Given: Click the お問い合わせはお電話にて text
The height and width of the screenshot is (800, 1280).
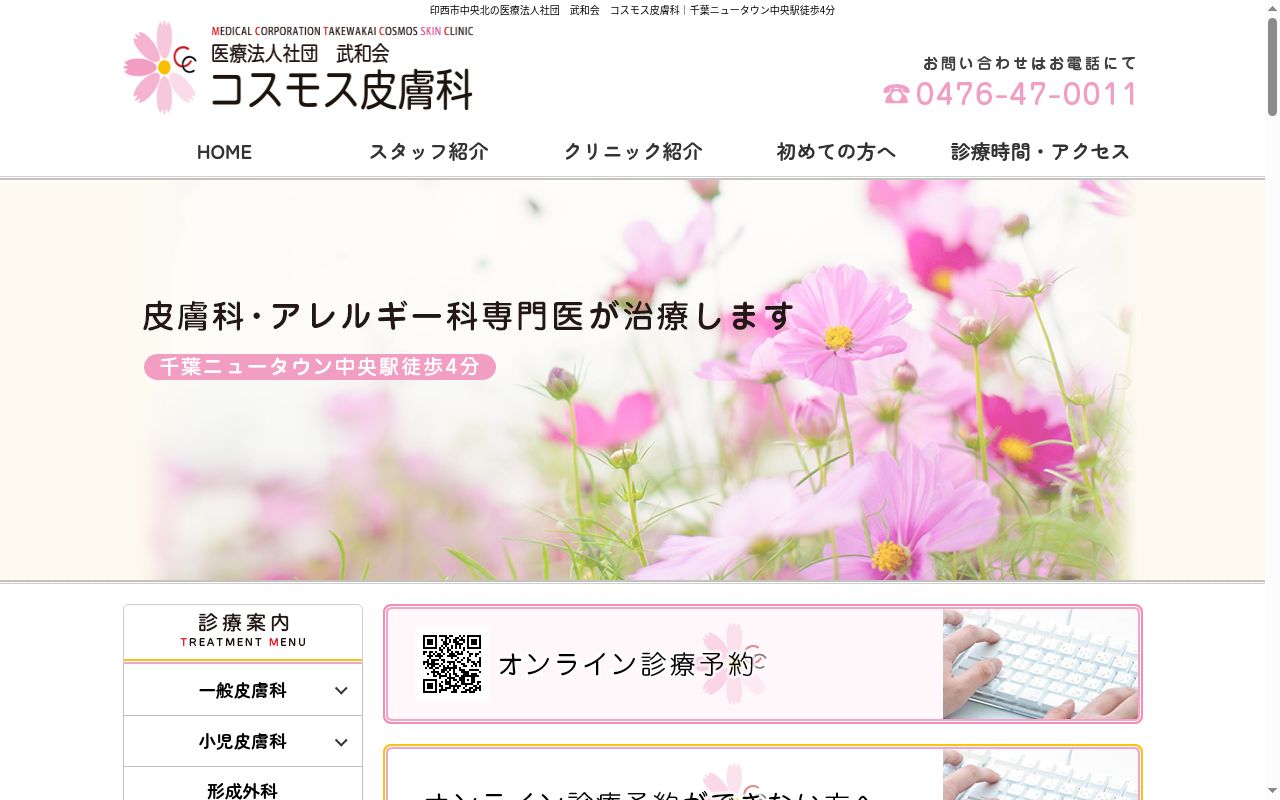Looking at the screenshot, I should tap(1030, 63).
